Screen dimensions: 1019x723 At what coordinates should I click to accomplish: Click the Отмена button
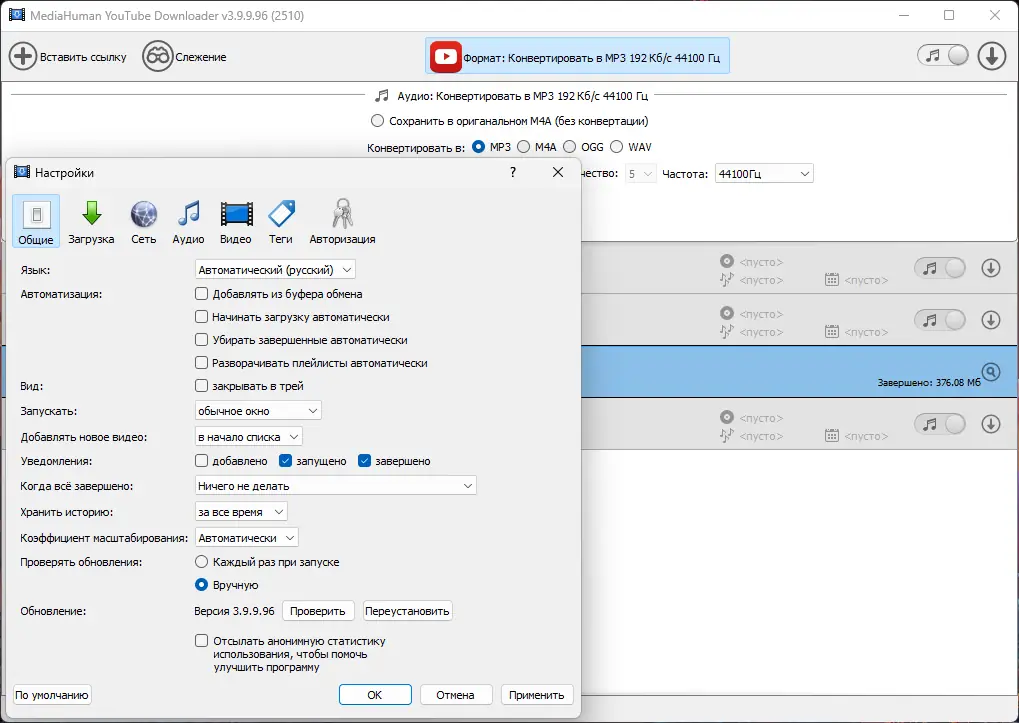456,694
